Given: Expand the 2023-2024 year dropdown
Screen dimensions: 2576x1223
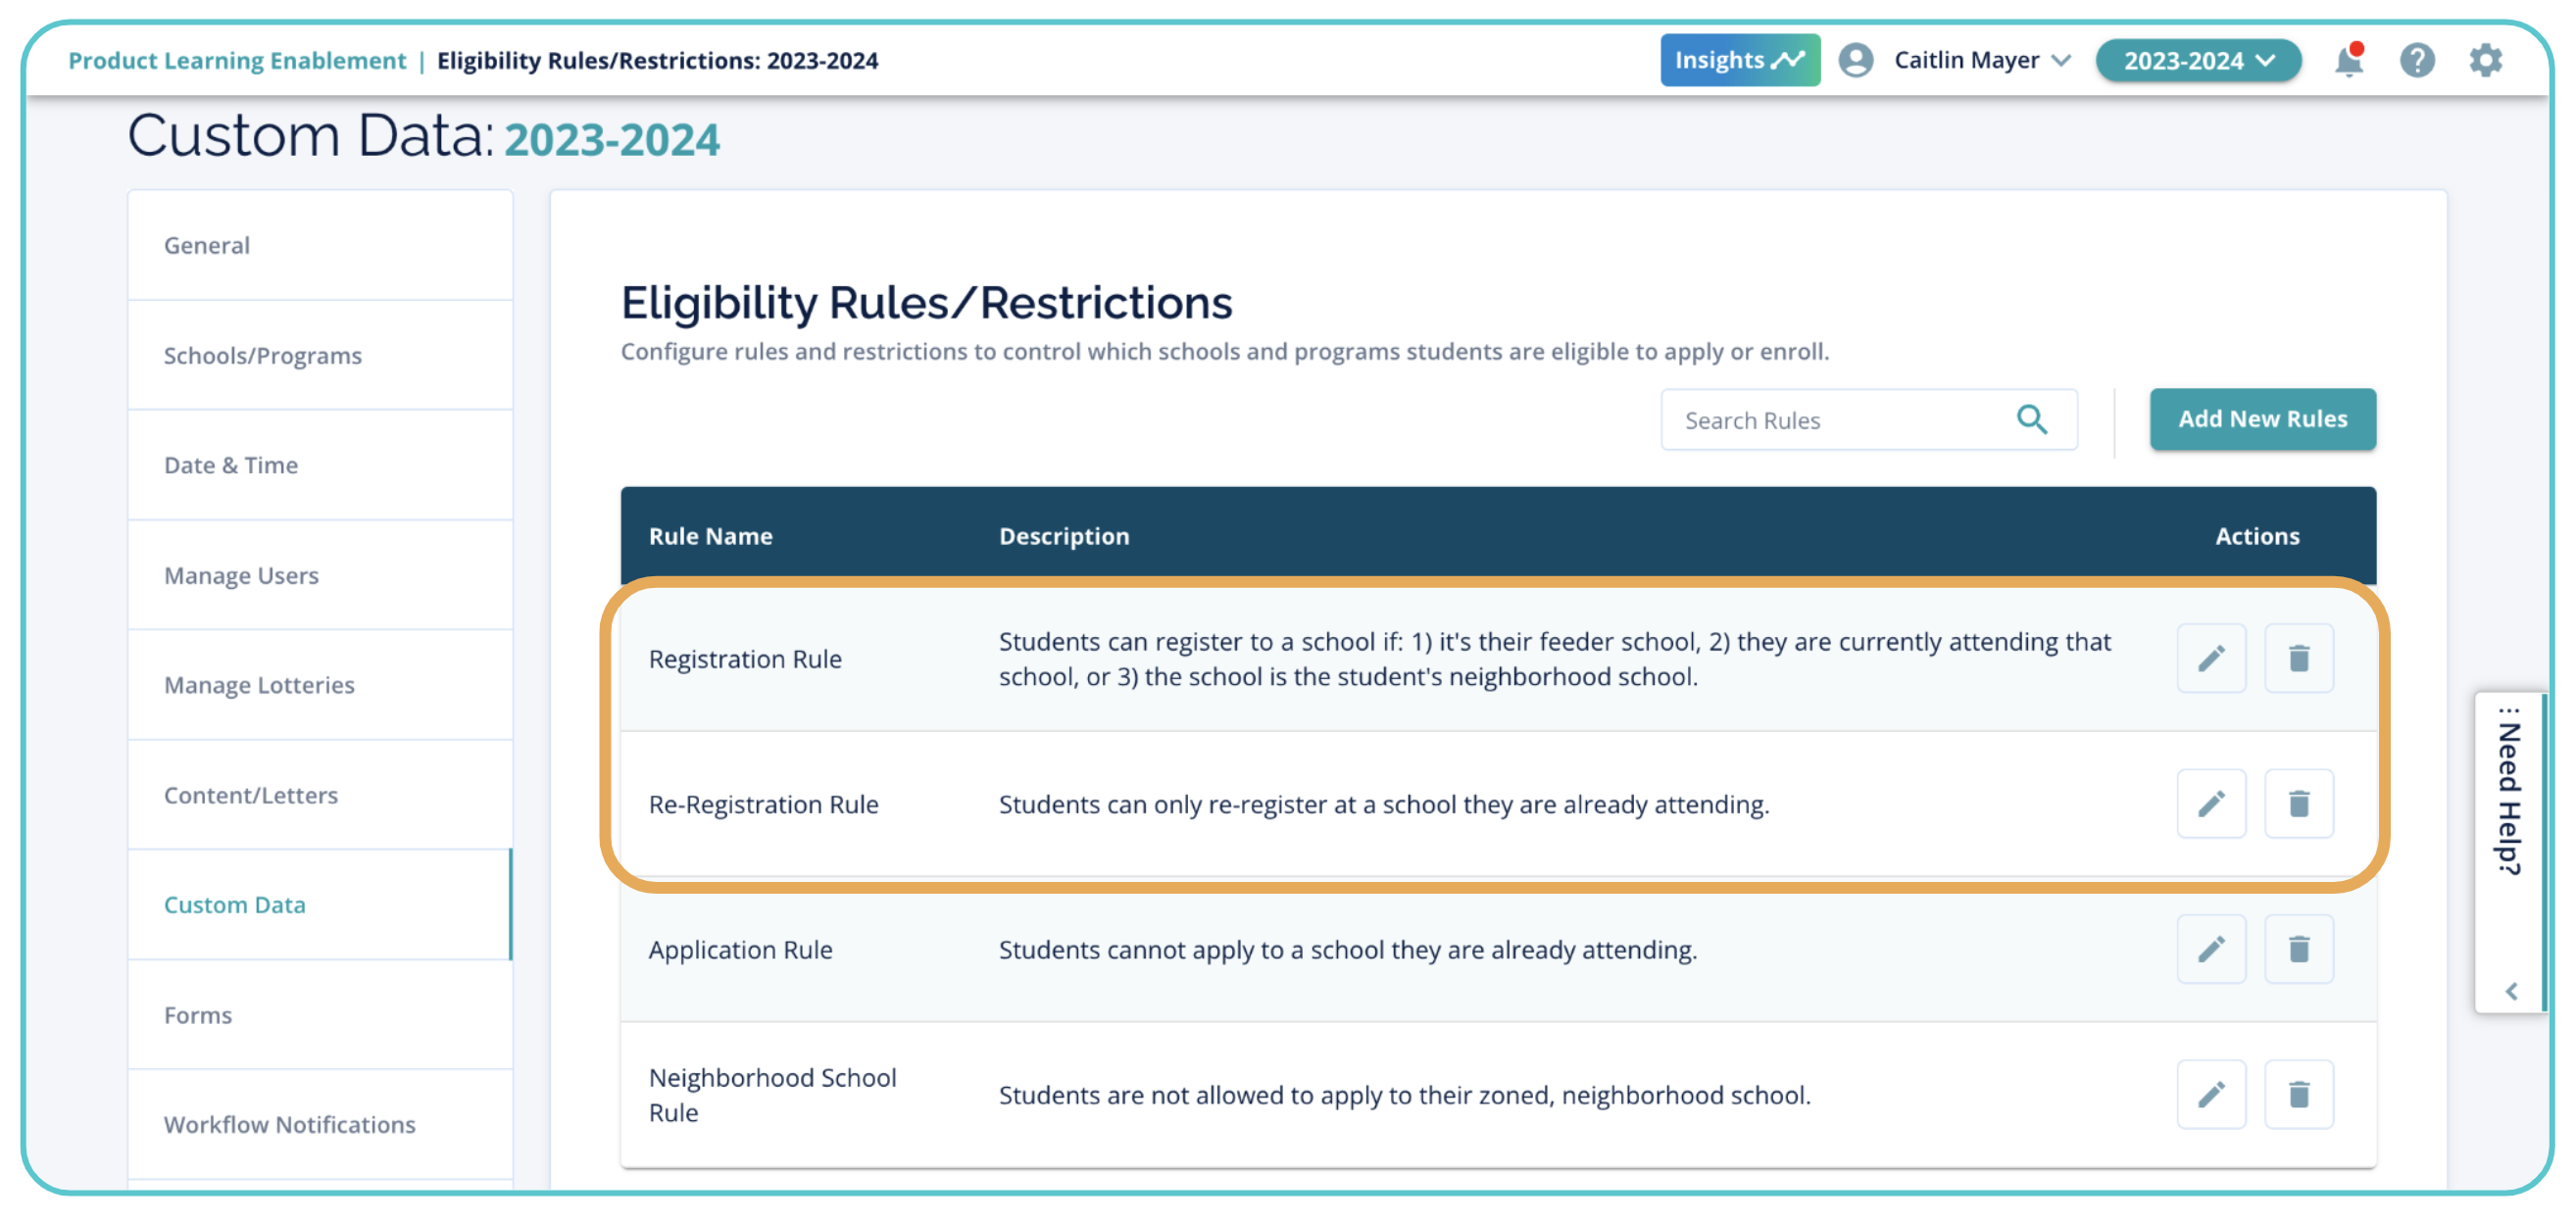Looking at the screenshot, I should tap(2197, 61).
